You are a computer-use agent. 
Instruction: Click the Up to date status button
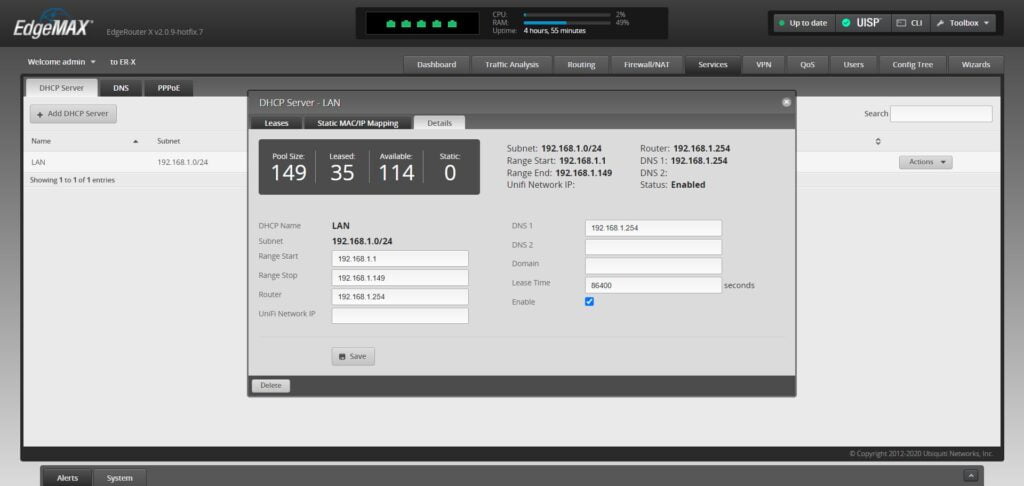(803, 23)
